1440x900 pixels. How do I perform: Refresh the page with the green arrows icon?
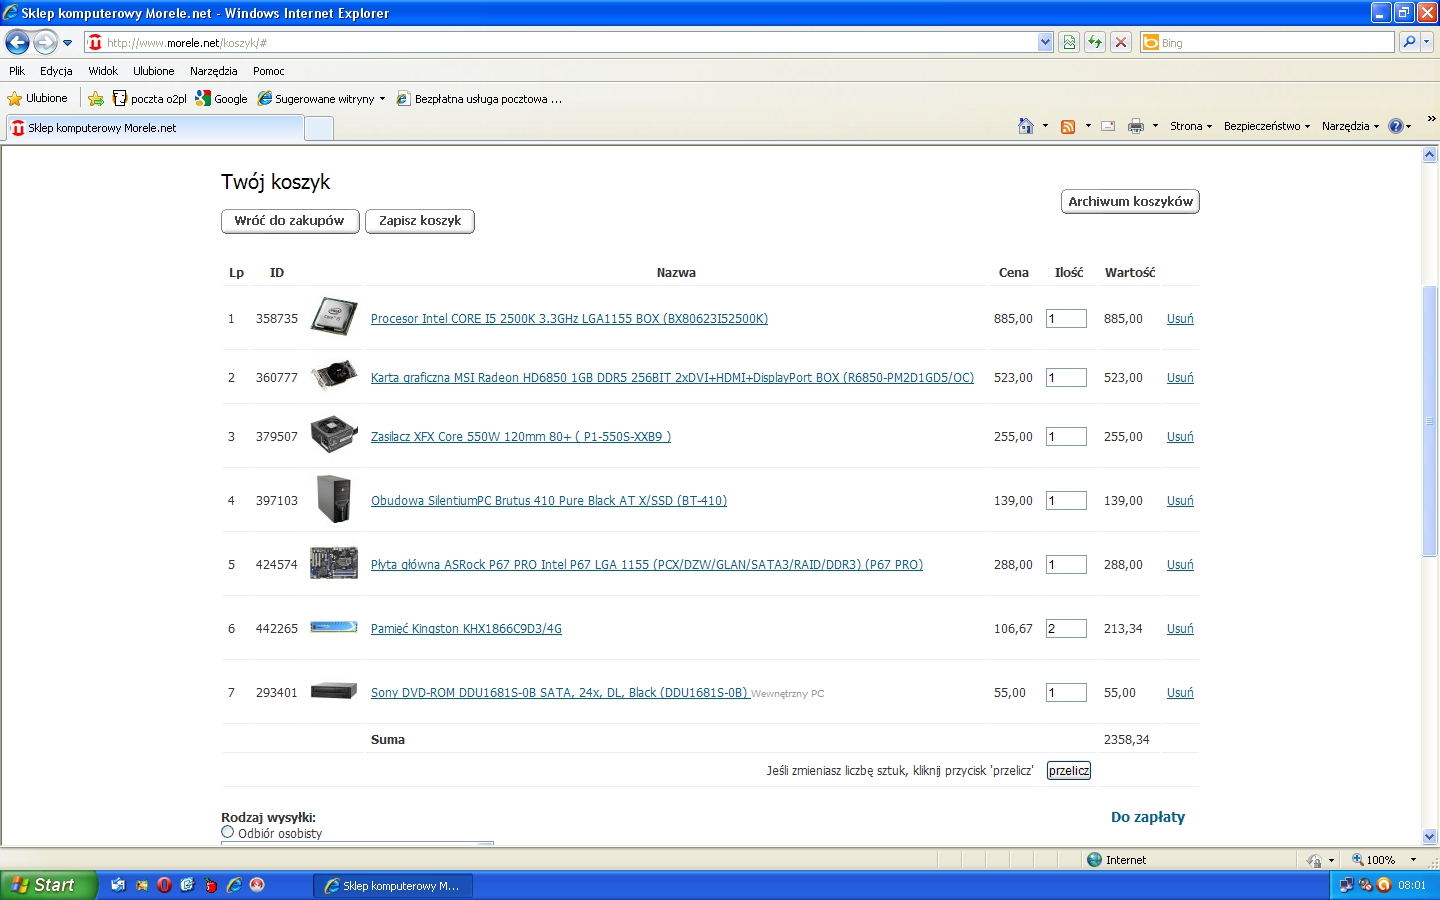coord(1095,42)
